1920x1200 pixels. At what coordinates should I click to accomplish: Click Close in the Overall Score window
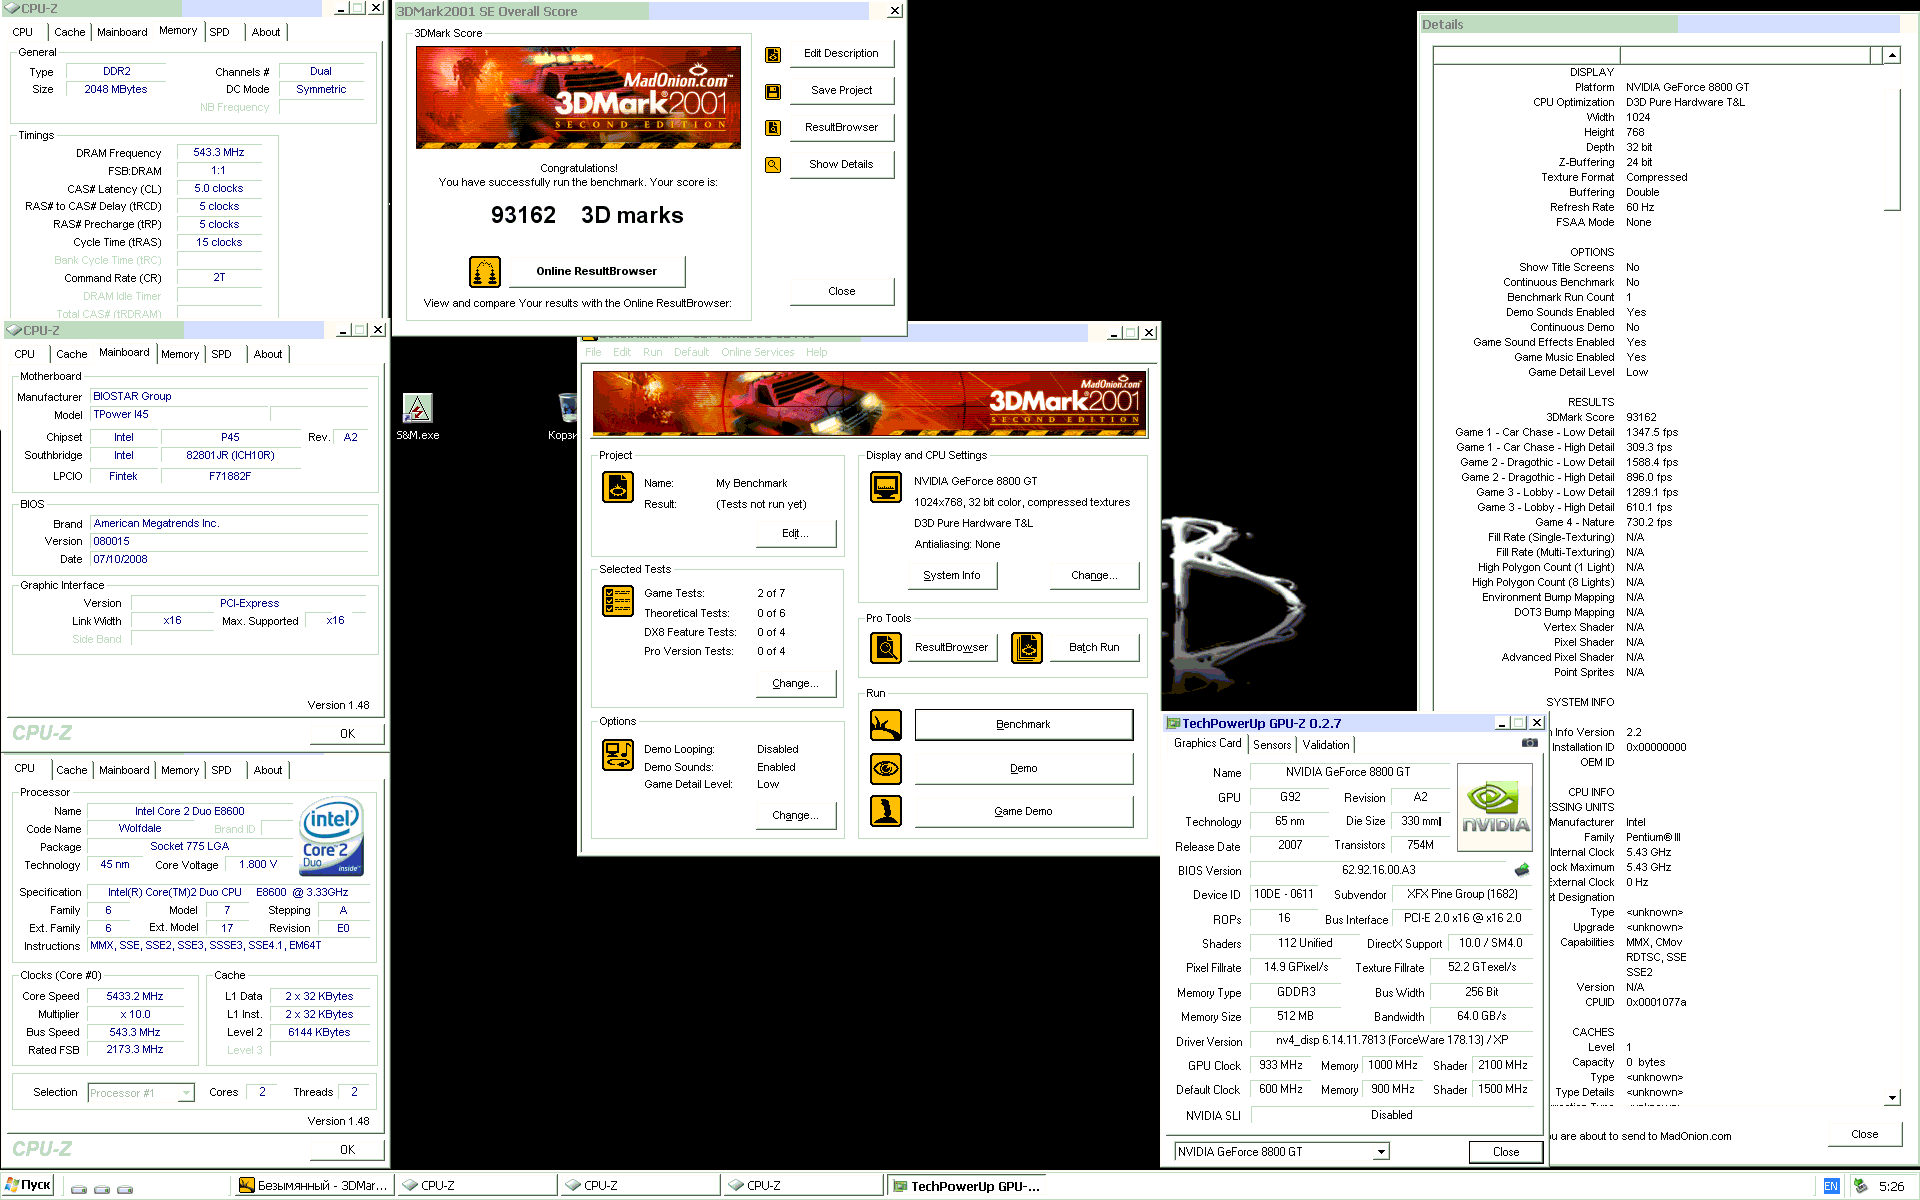(841, 291)
